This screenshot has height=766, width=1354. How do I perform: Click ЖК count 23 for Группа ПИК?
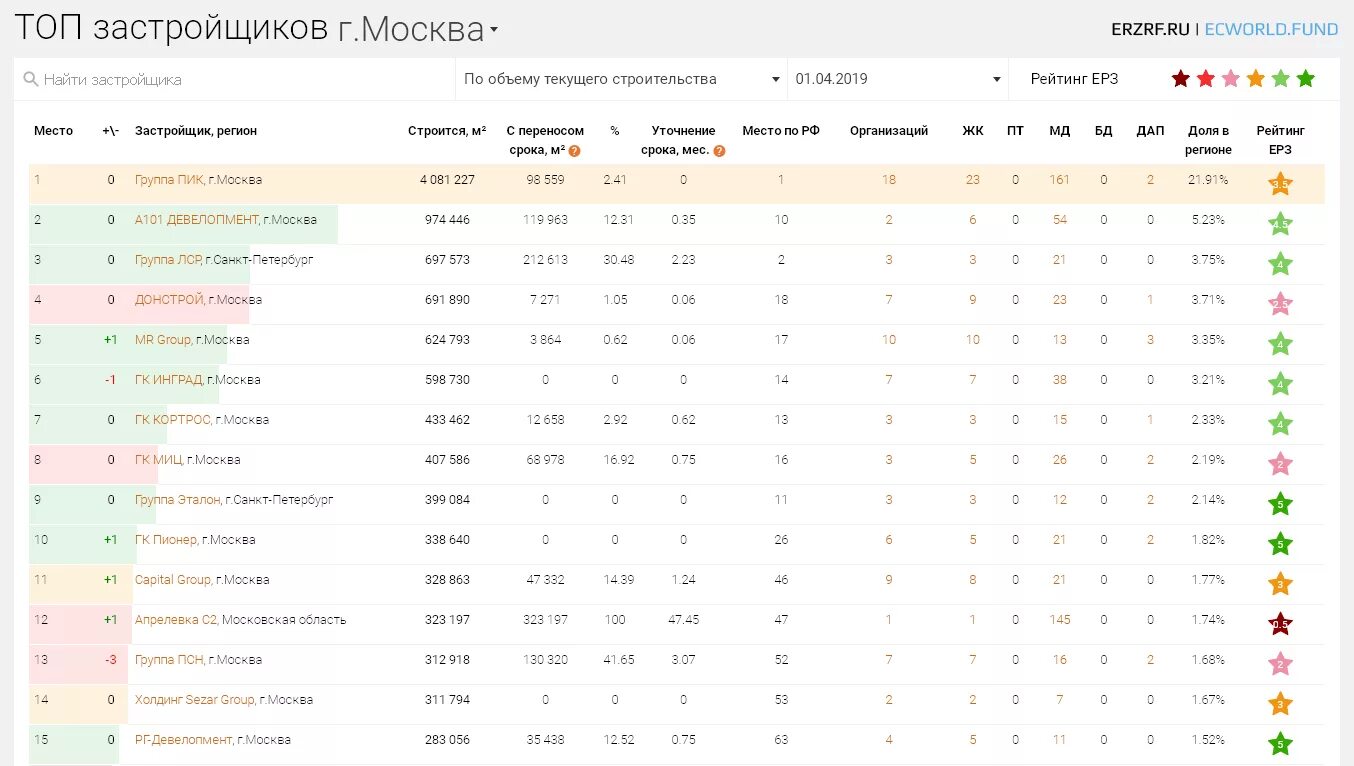[973, 180]
